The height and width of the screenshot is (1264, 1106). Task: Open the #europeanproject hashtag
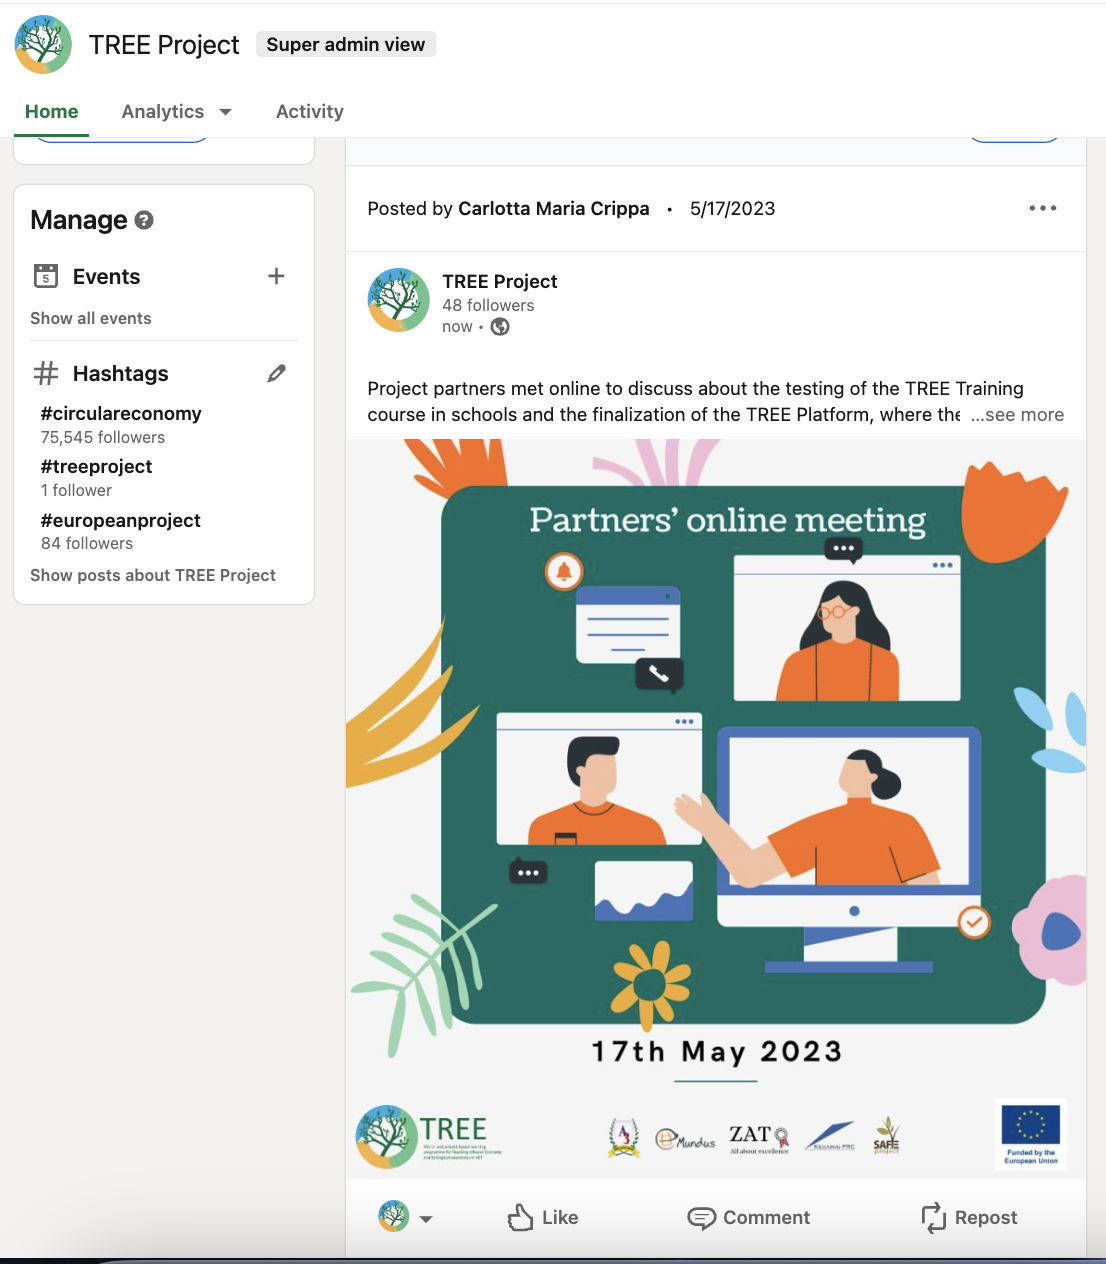[120, 520]
